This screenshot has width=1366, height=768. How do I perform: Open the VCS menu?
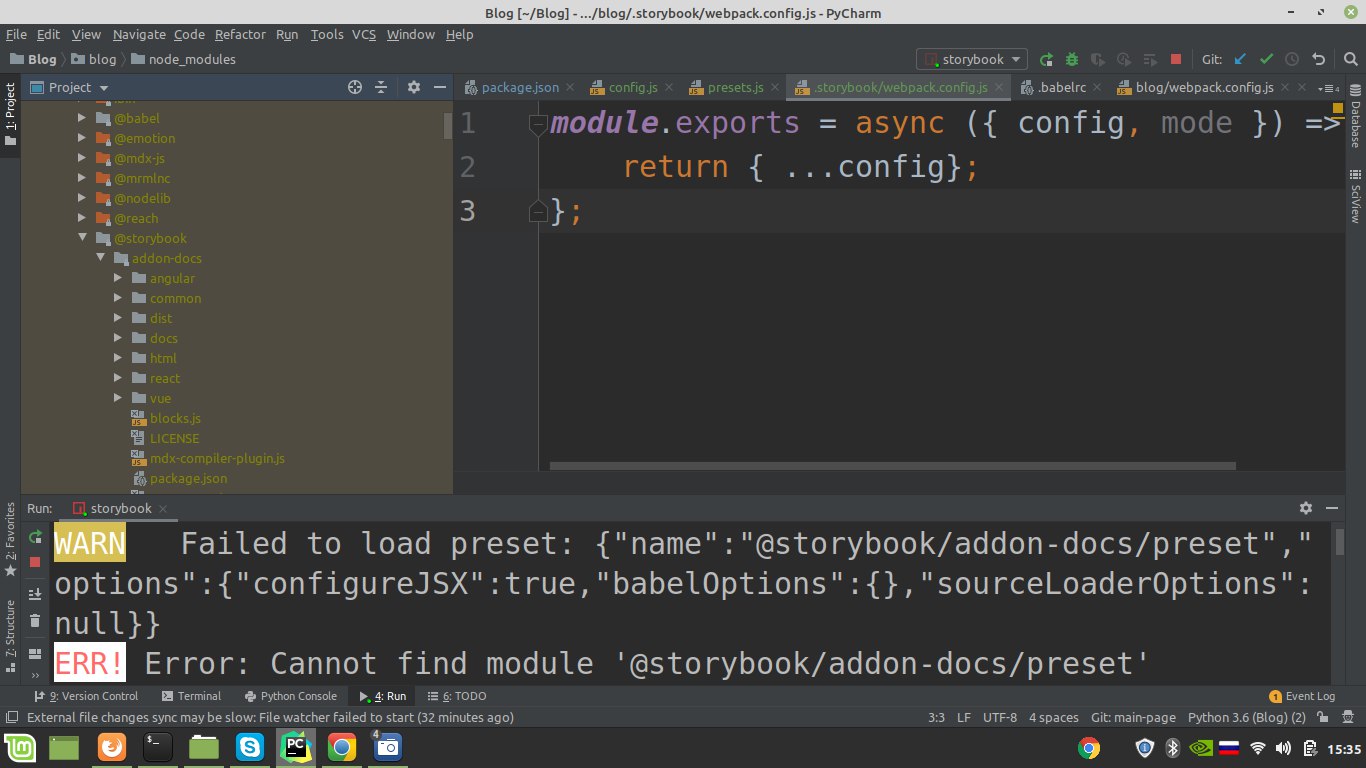(x=363, y=34)
